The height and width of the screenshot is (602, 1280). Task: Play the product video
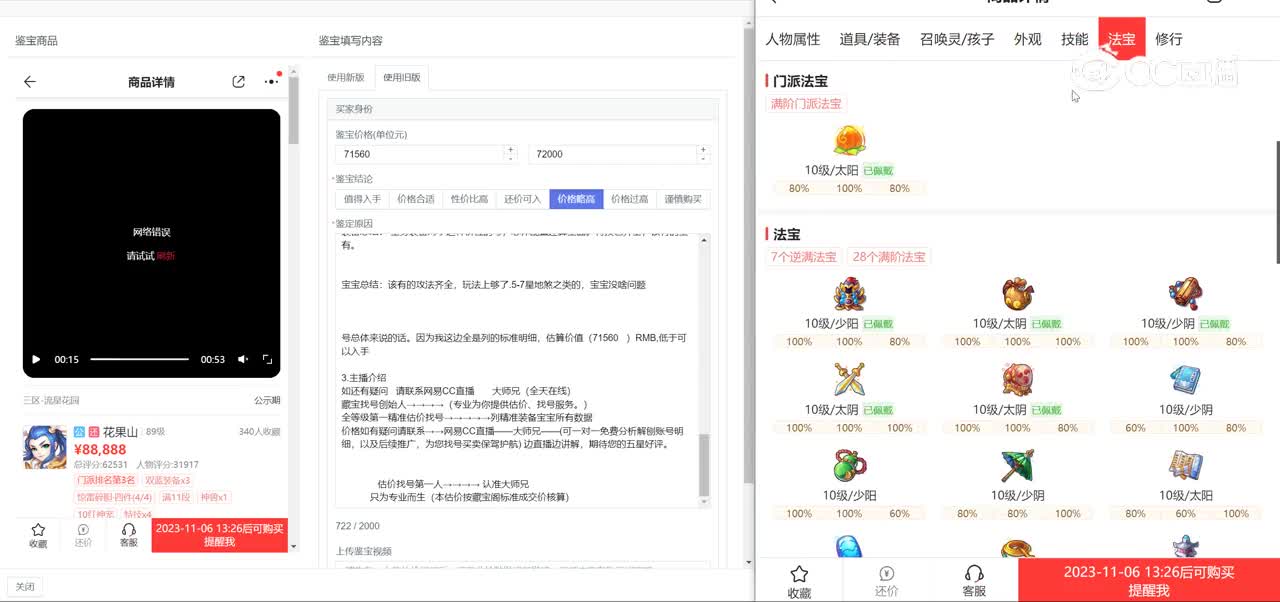pyautogui.click(x=36, y=359)
